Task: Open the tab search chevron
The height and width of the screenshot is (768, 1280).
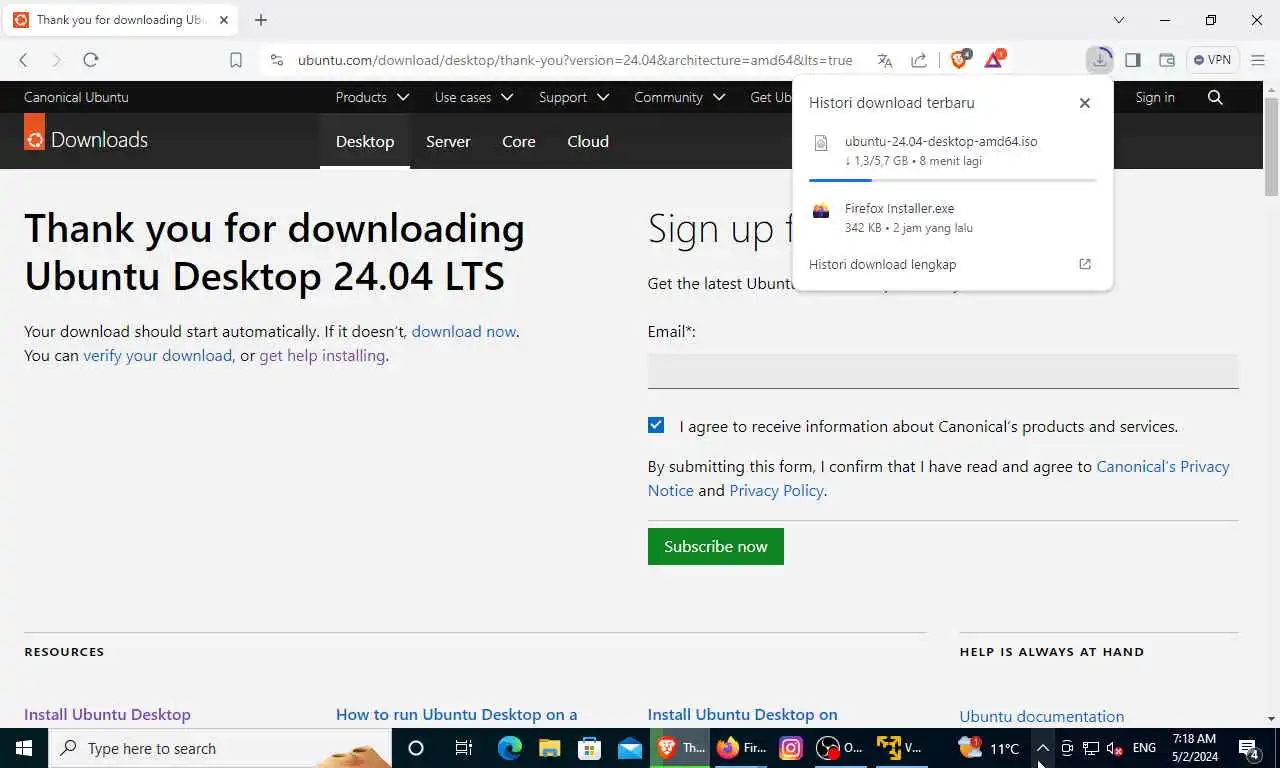Action: 1119,20
